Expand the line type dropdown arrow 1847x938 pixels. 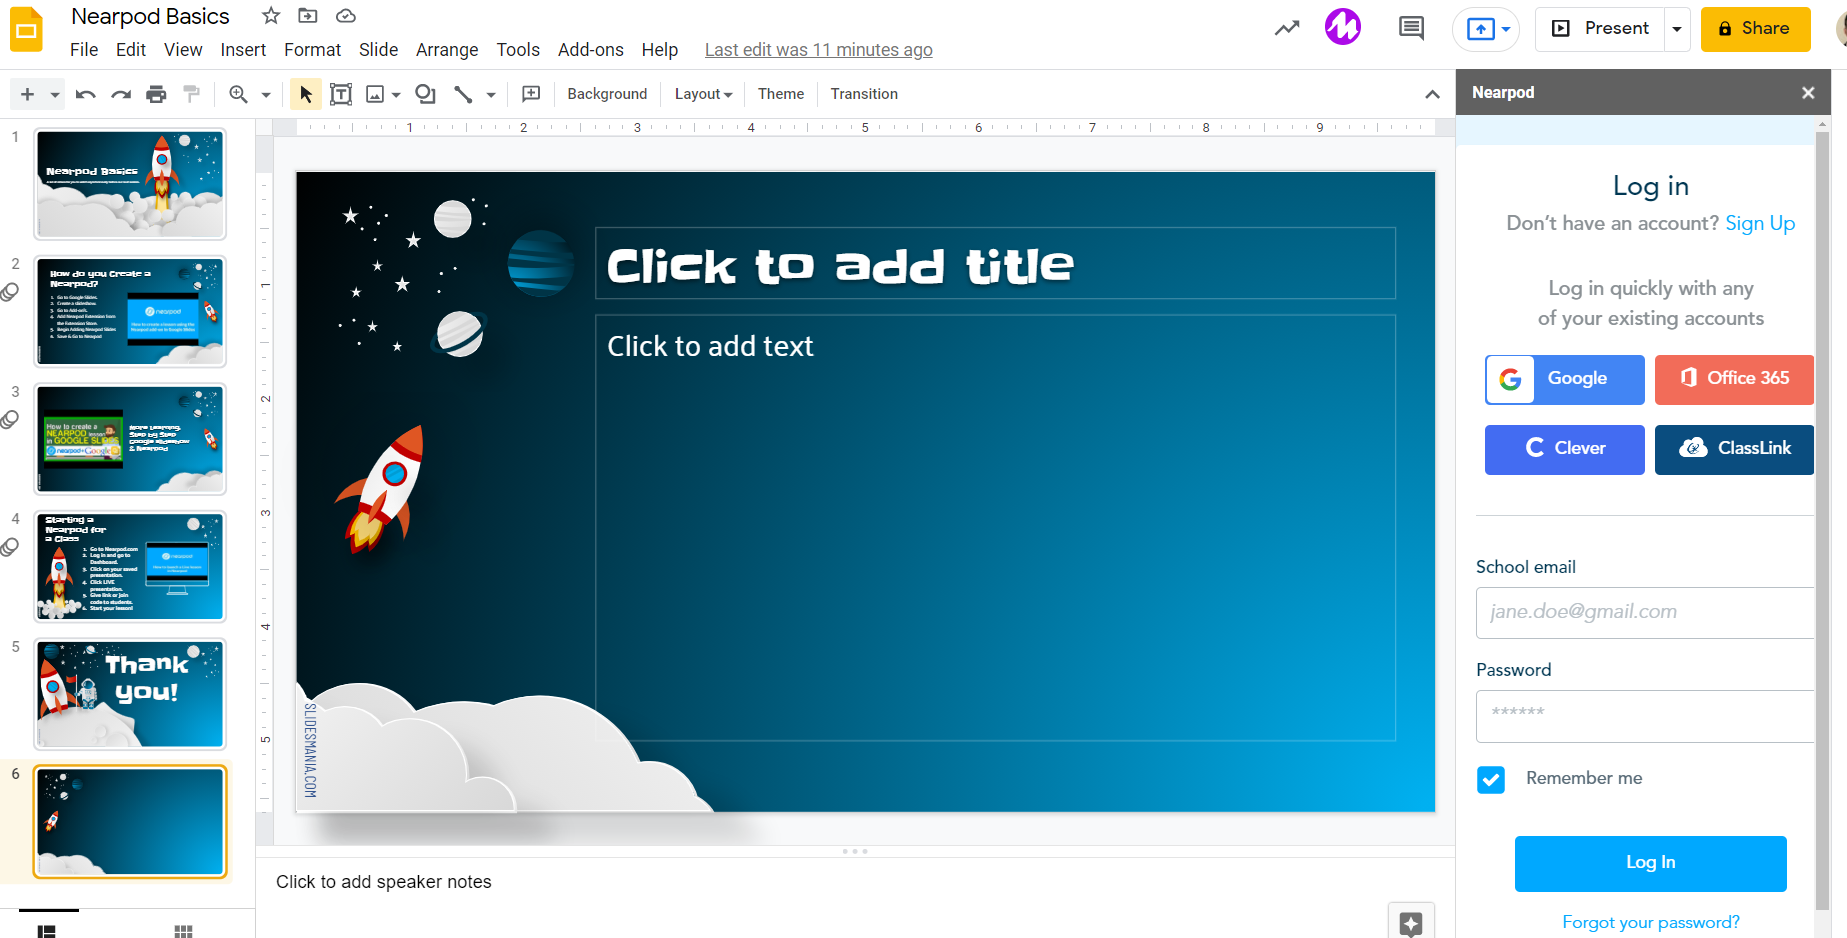click(x=491, y=95)
